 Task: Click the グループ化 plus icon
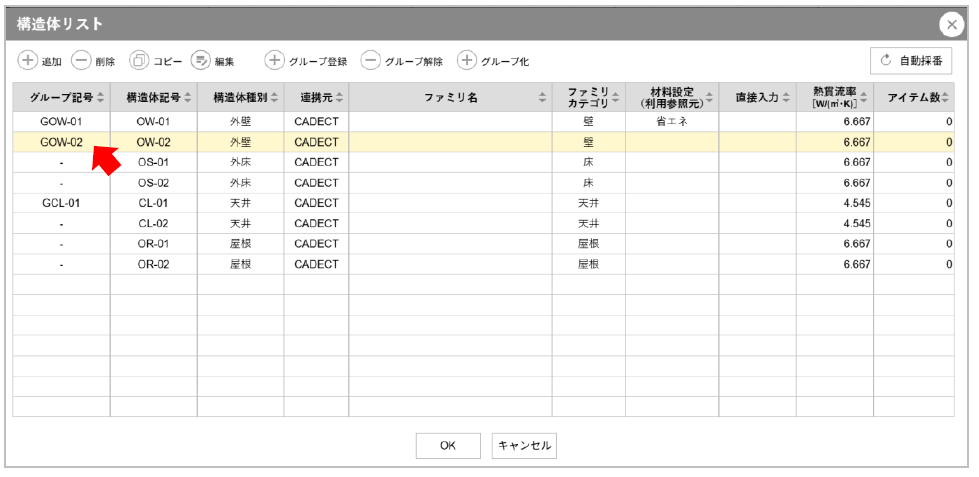(466, 61)
